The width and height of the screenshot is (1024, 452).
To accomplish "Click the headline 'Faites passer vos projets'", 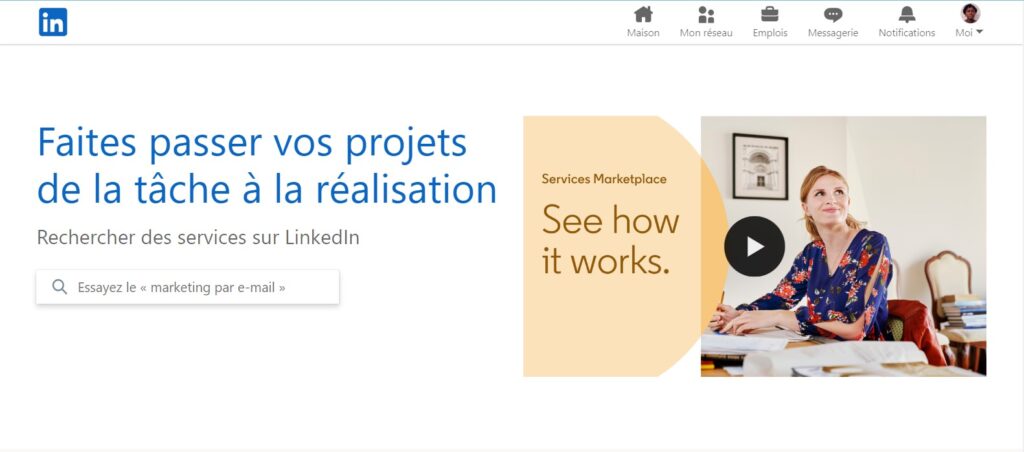I will (252, 143).
